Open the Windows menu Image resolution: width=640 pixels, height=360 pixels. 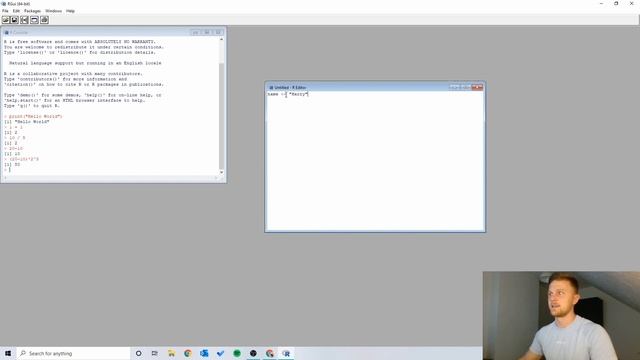53,11
